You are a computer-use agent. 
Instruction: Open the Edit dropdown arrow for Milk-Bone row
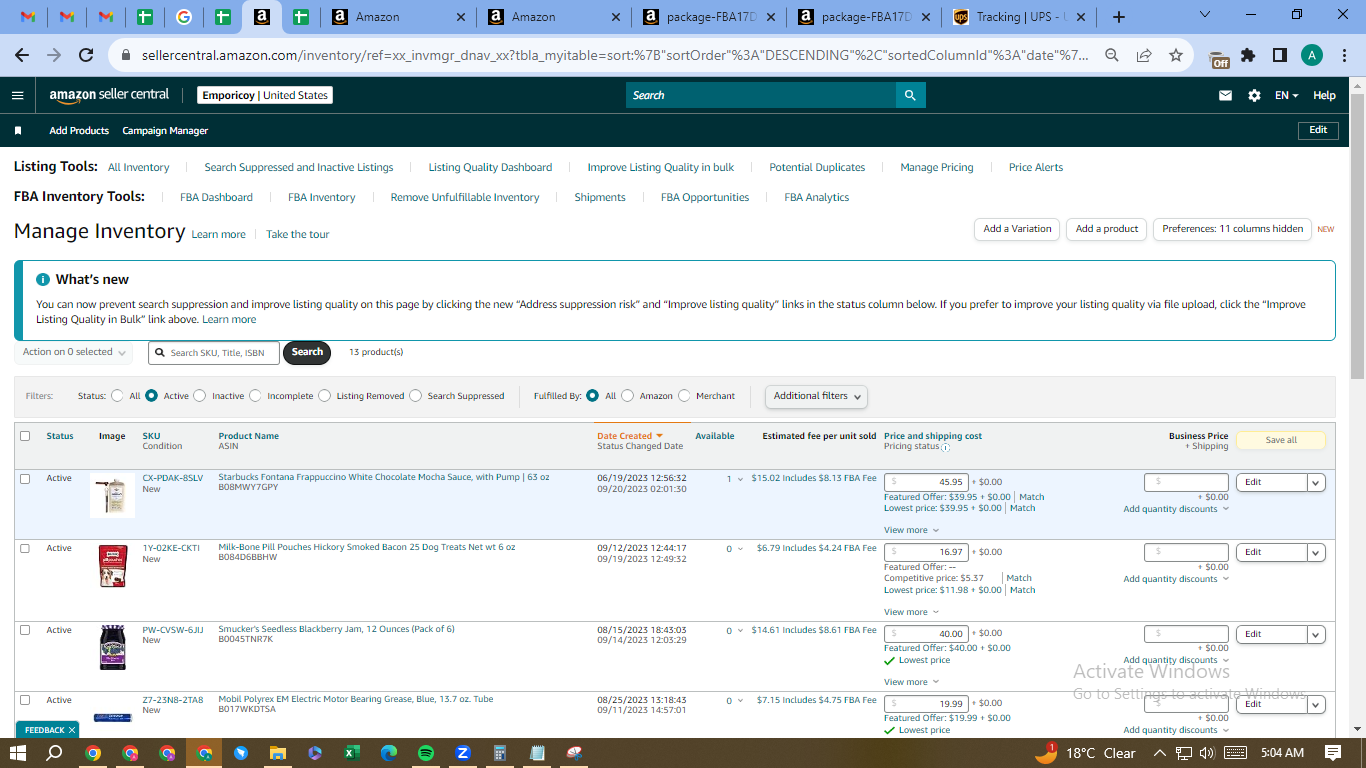click(1316, 552)
